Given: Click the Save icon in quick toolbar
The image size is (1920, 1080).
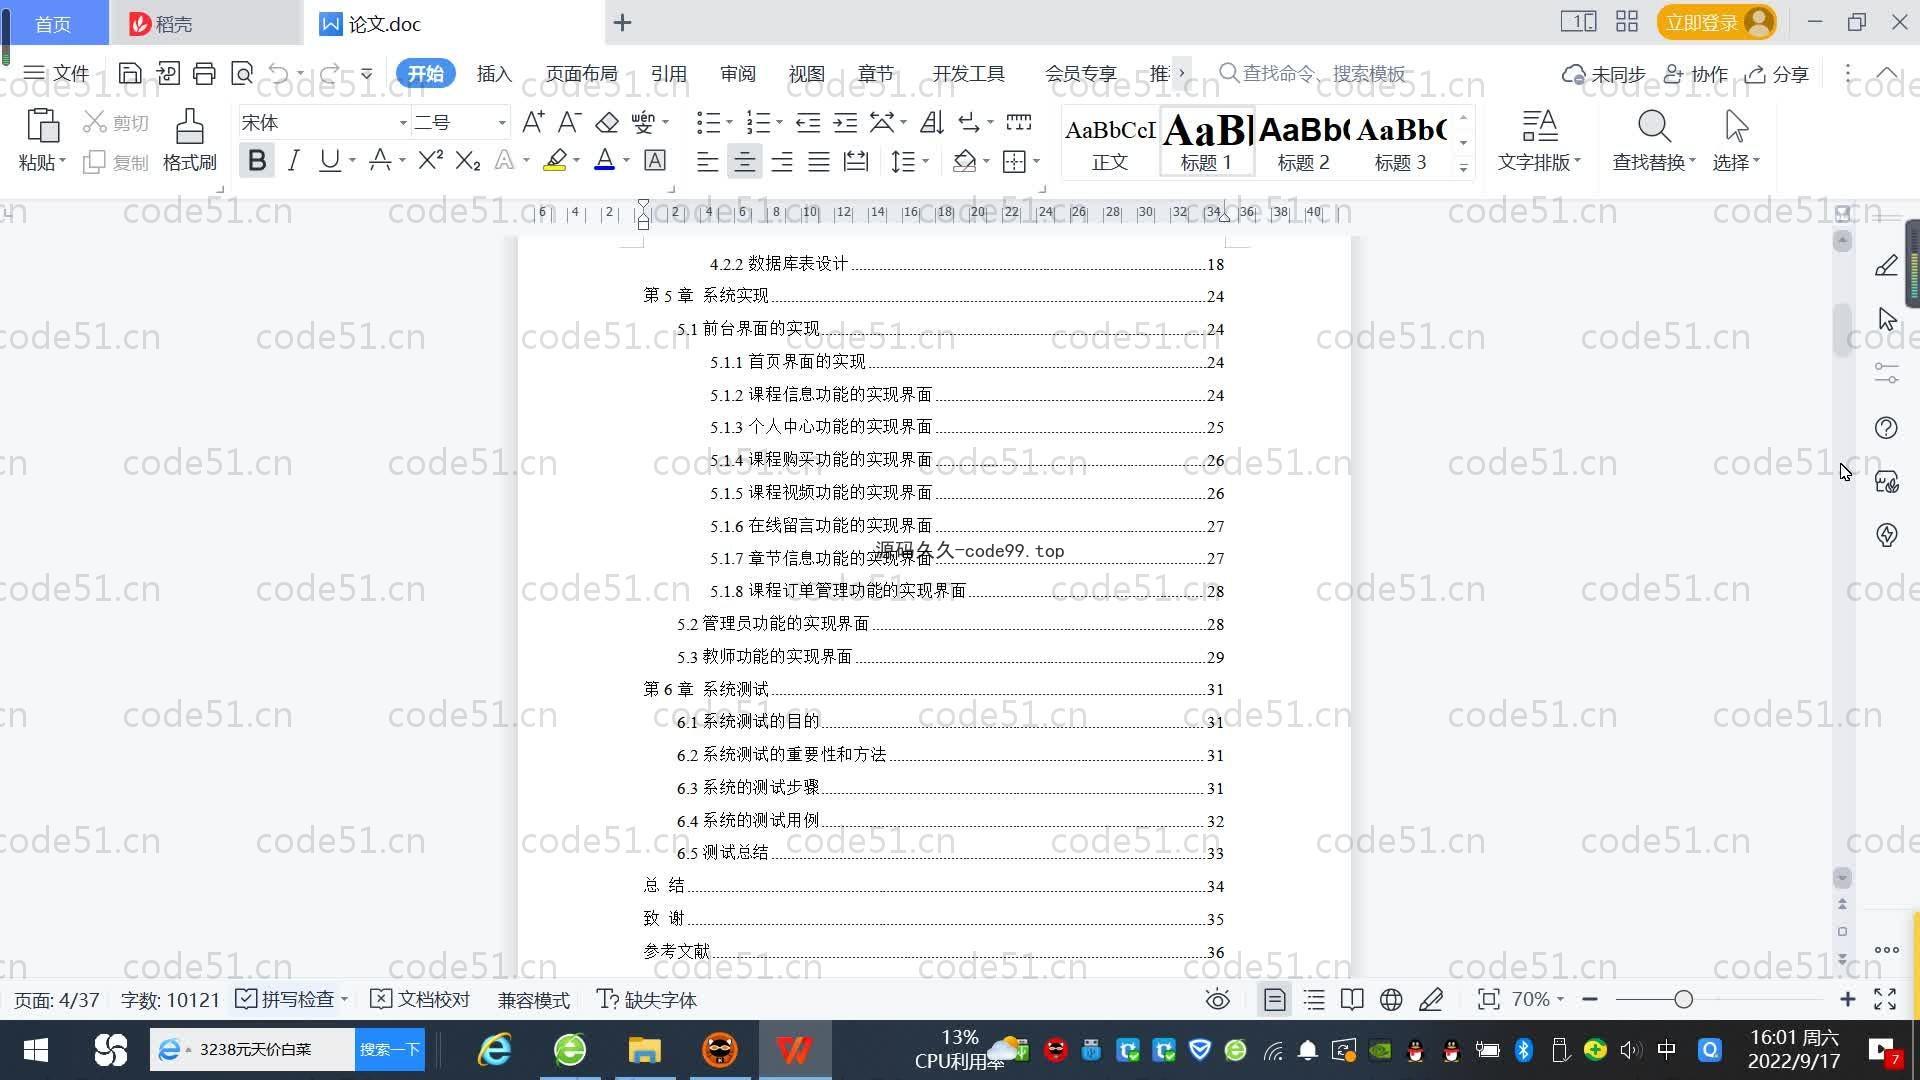Looking at the screenshot, I should [x=130, y=73].
